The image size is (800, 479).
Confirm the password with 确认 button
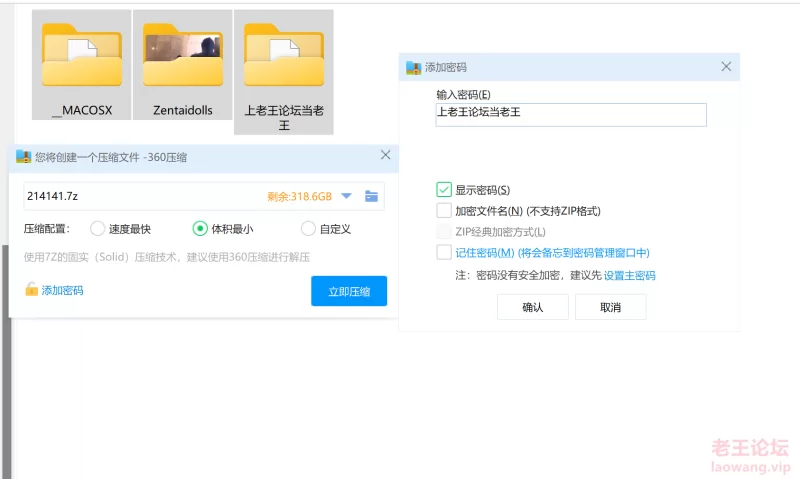(x=533, y=307)
